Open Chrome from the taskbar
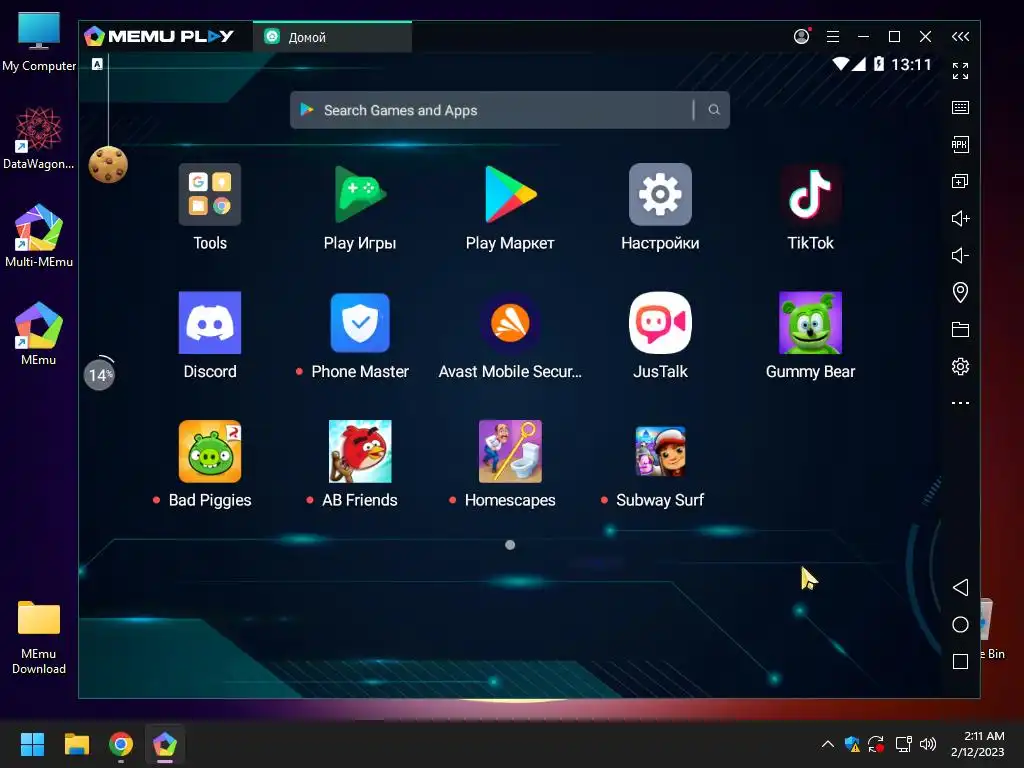Screen dimensions: 1024x768 point(121,744)
